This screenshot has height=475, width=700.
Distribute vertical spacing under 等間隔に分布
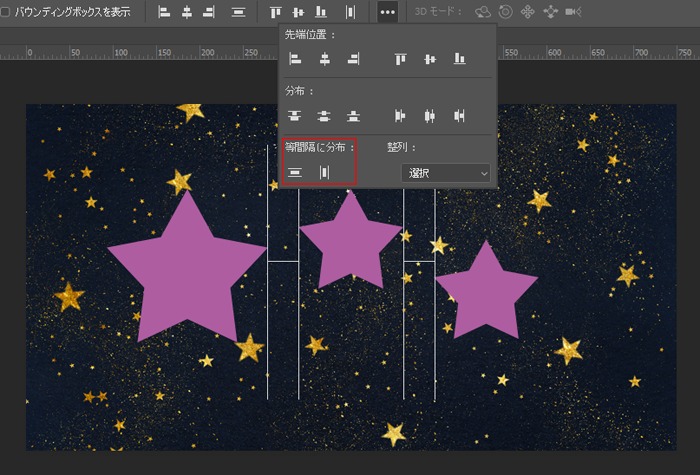295,172
